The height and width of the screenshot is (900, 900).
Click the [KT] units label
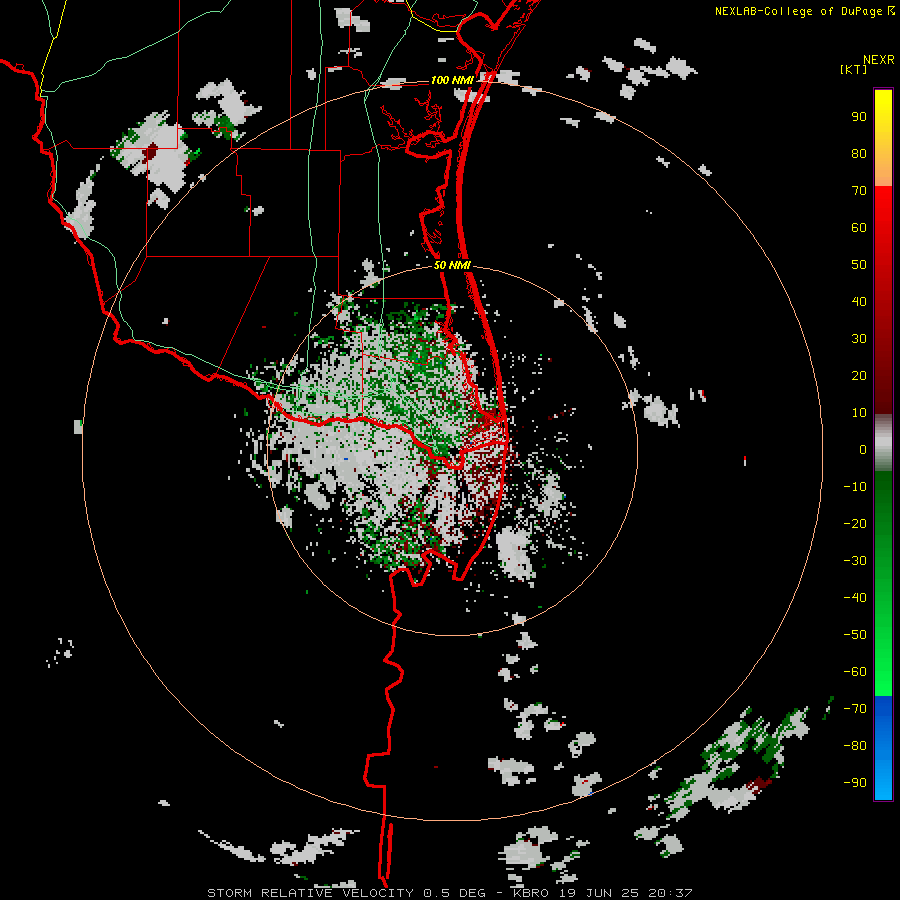(x=854, y=69)
